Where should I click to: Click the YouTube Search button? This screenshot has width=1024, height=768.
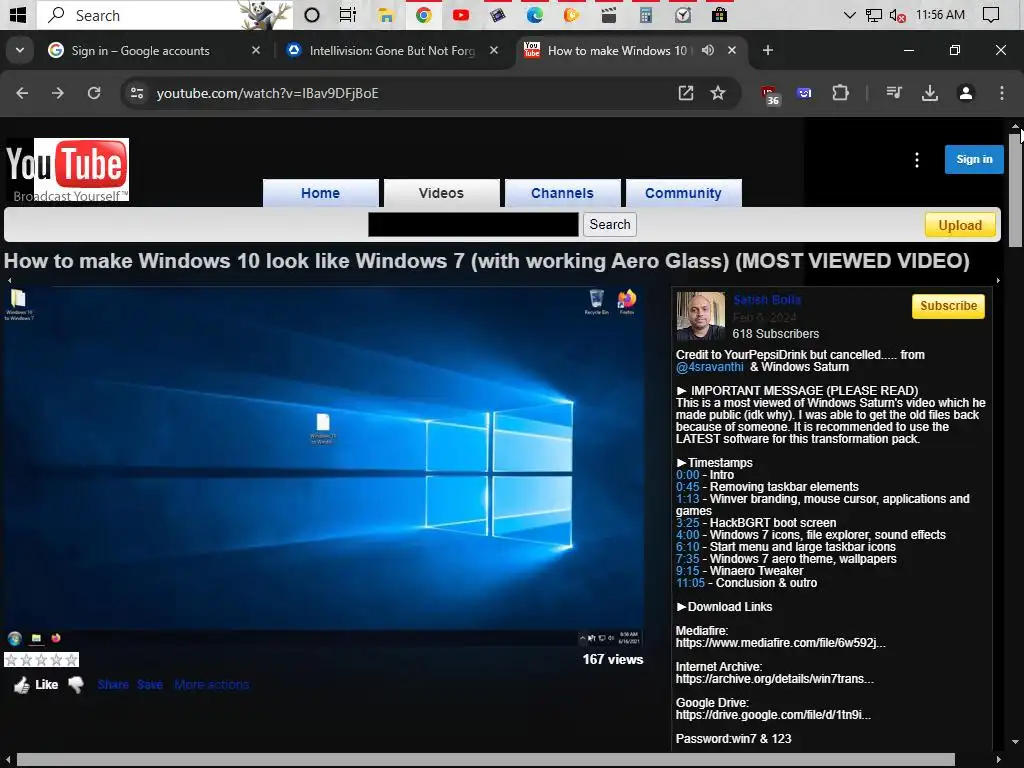click(x=610, y=225)
